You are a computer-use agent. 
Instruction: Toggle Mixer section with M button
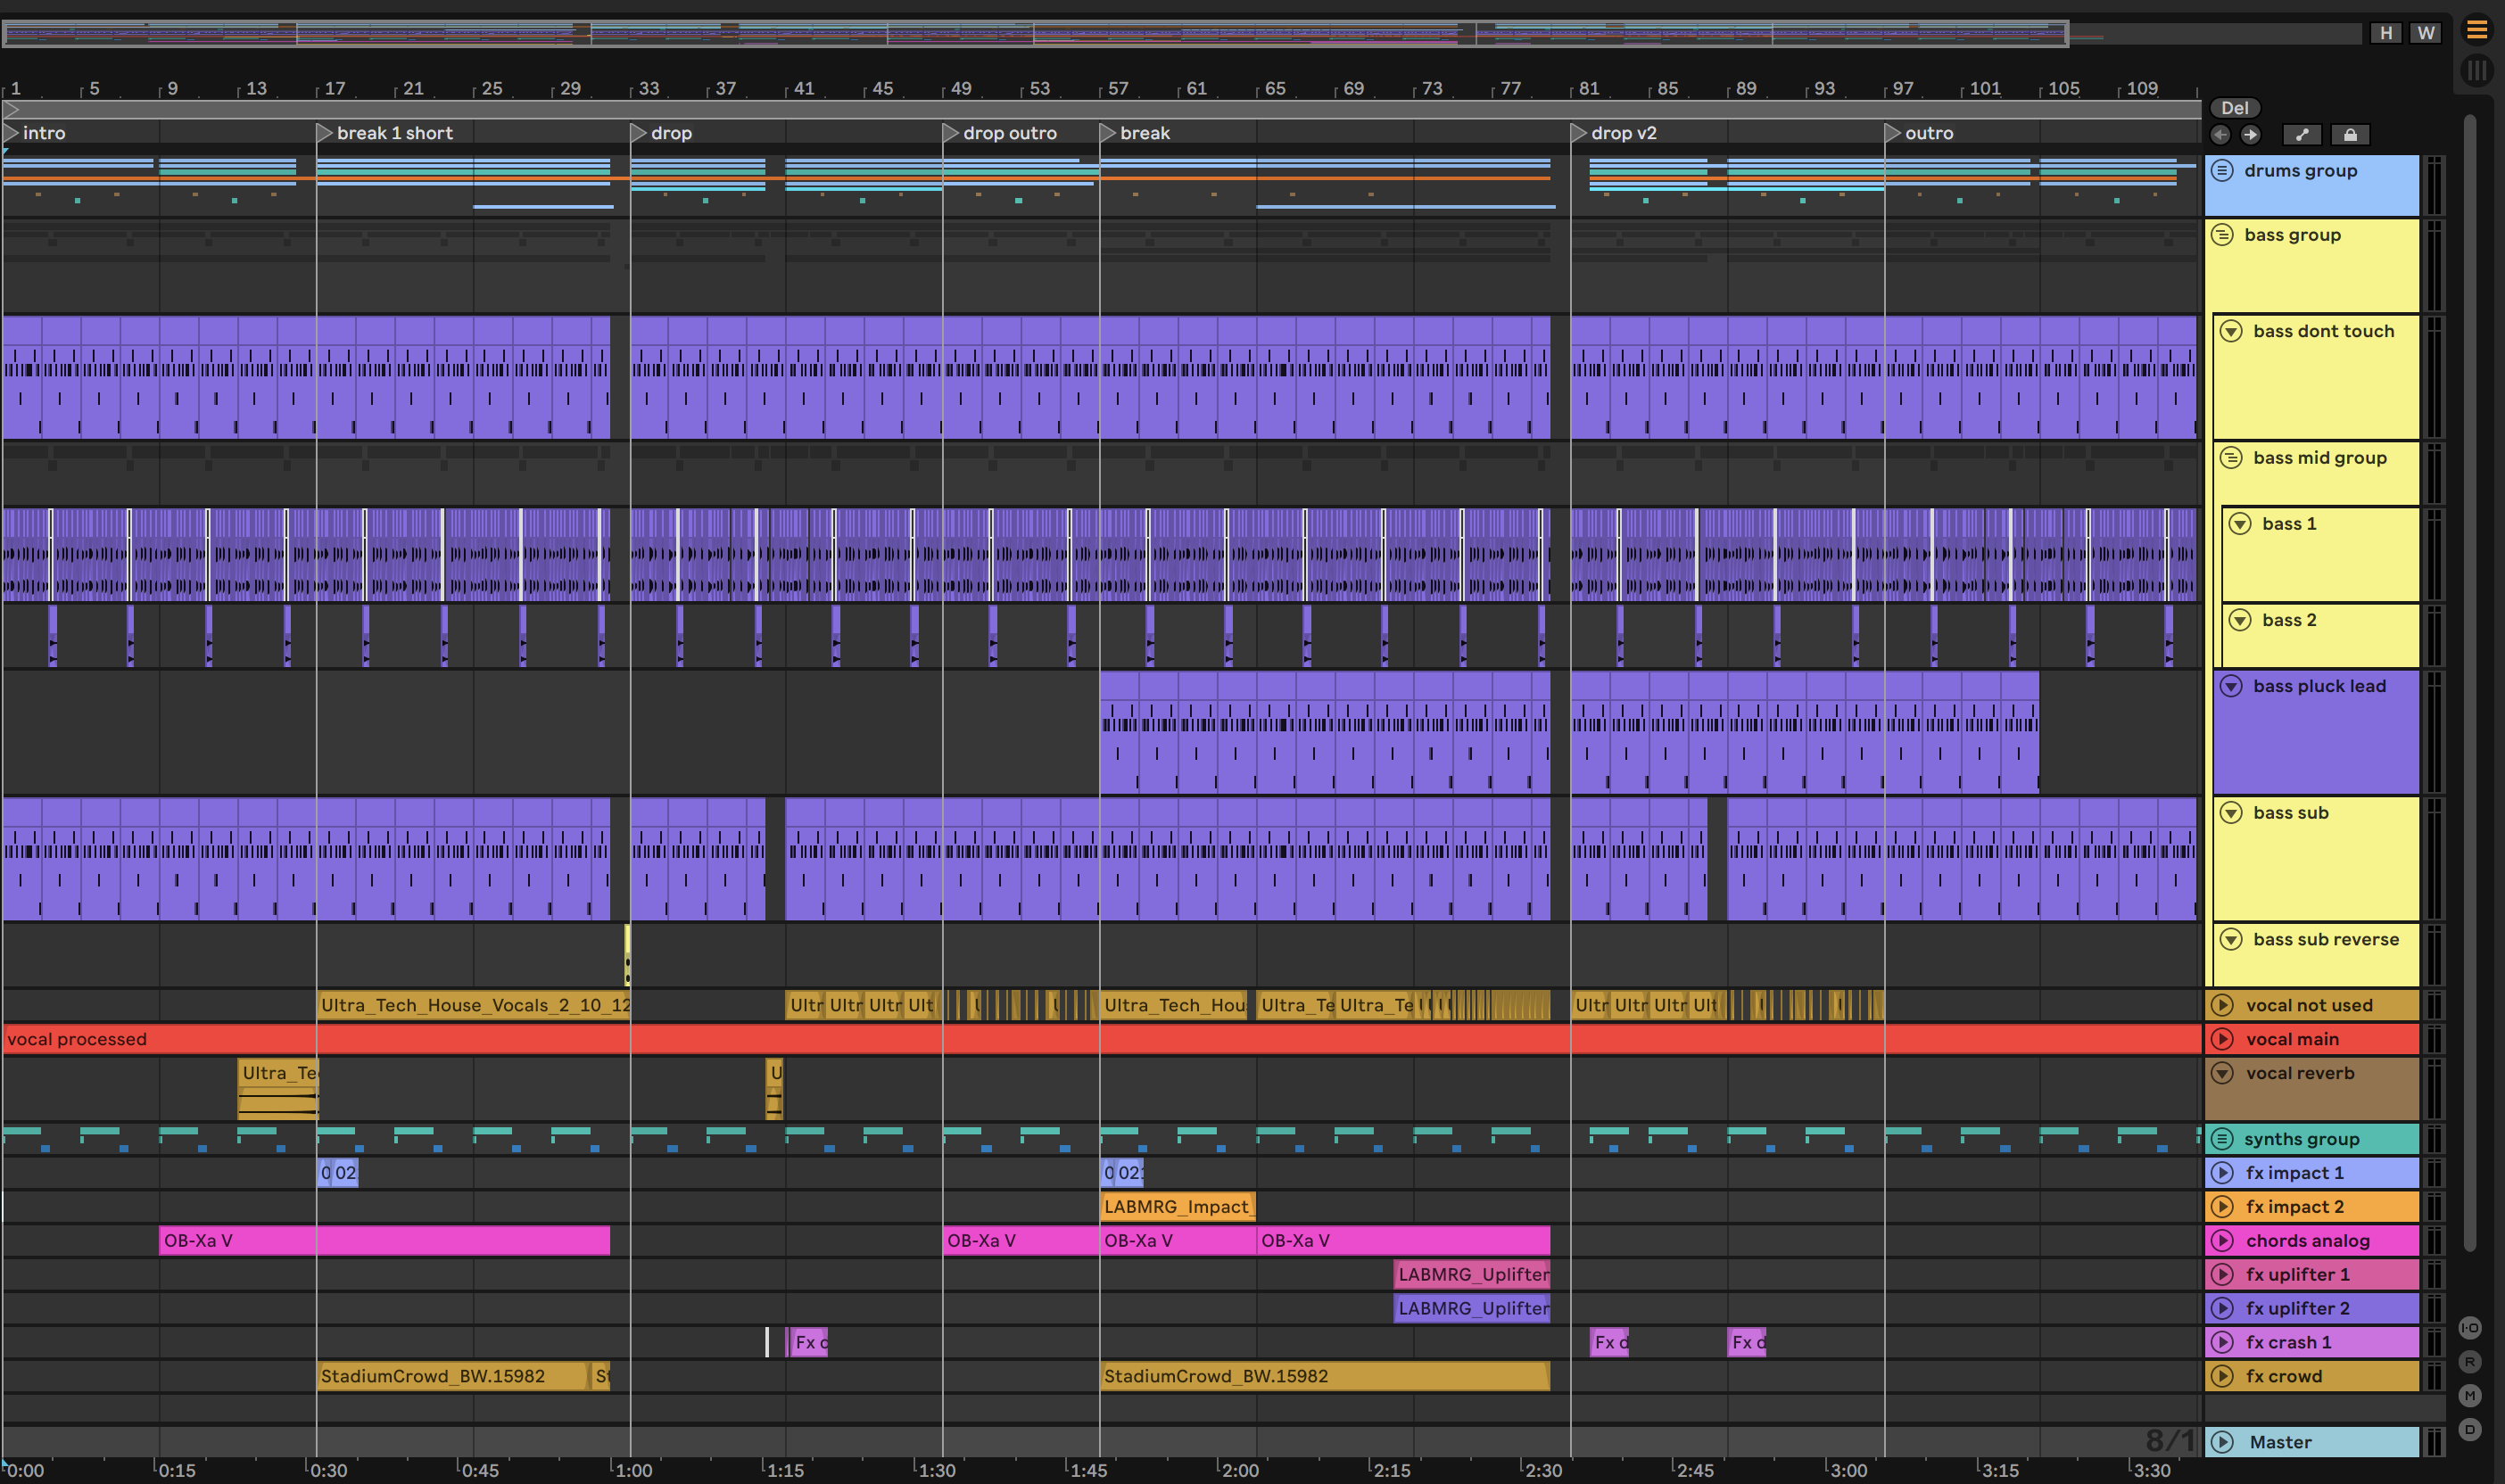click(x=2470, y=1396)
